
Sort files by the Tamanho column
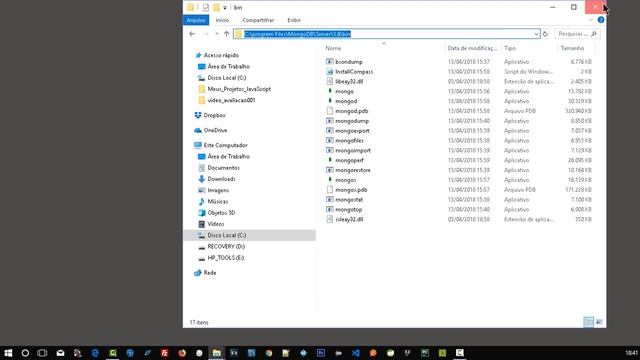(572, 48)
